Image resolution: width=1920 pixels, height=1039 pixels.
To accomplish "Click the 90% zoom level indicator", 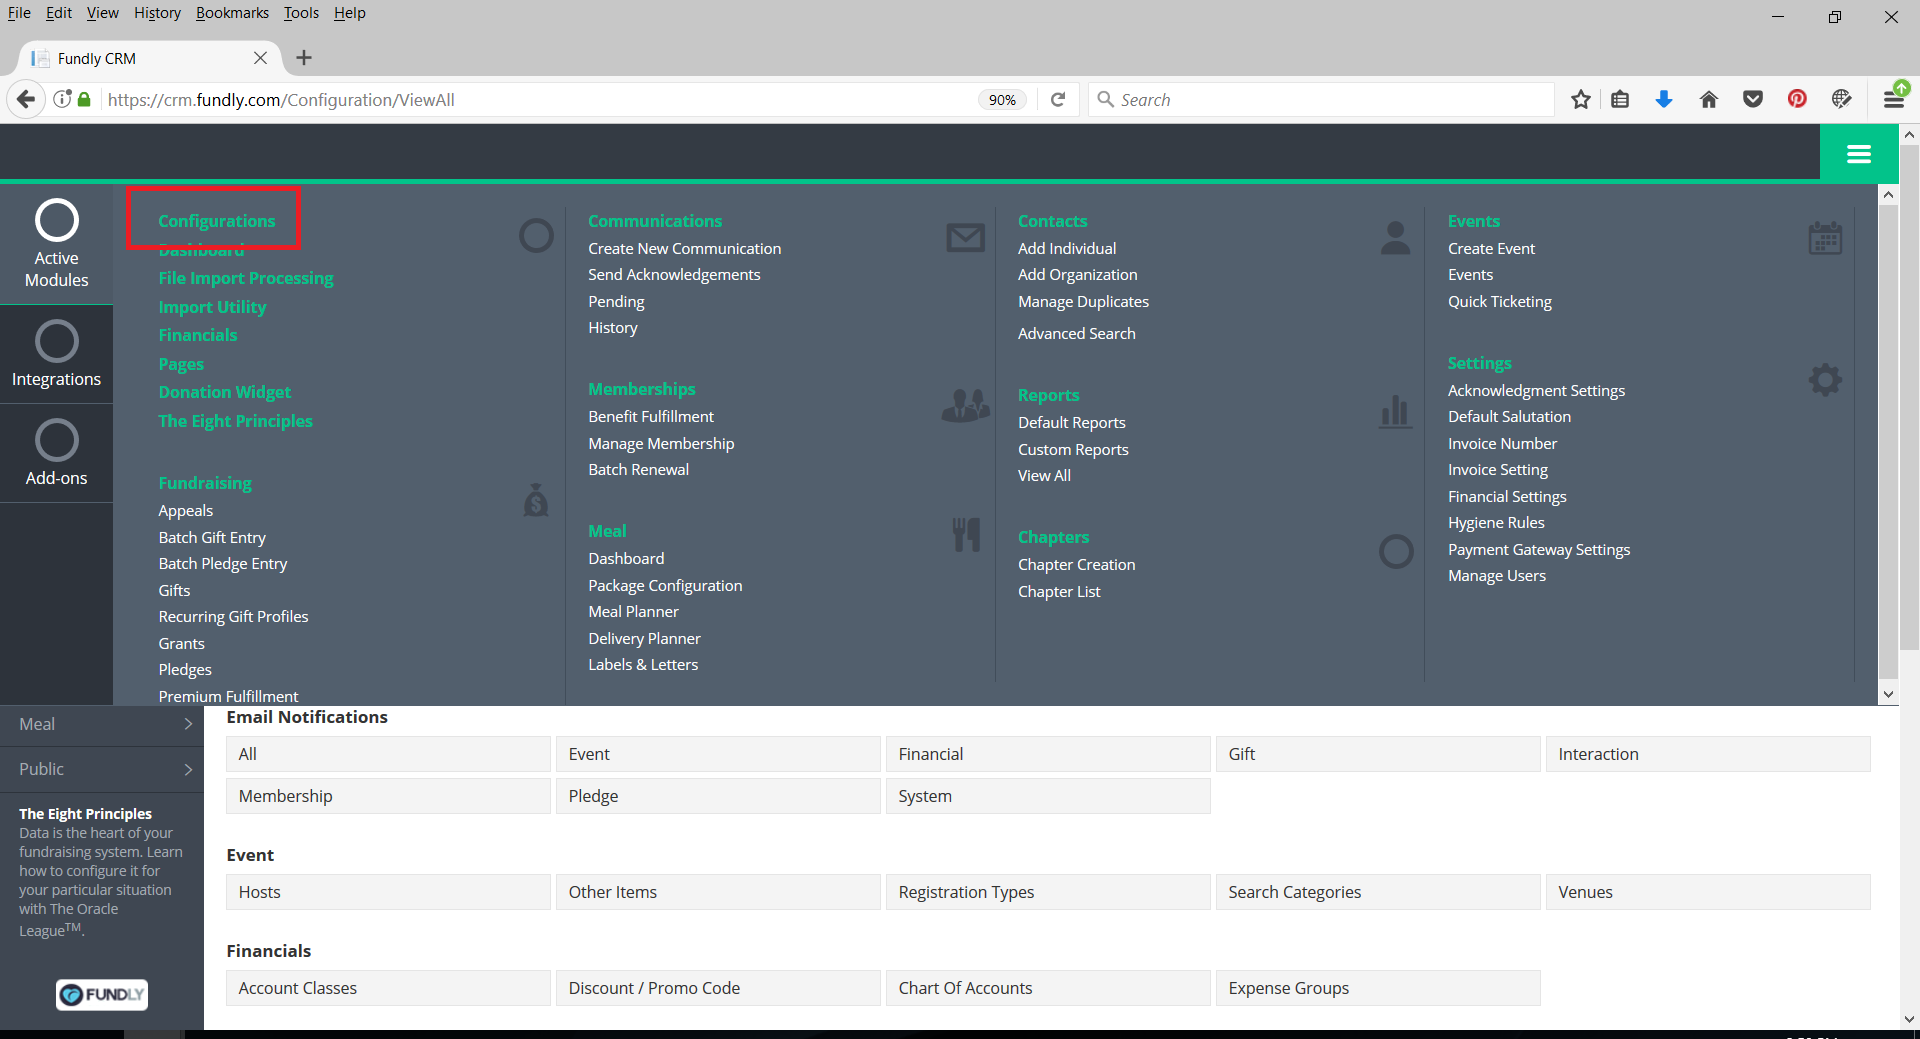I will [1002, 99].
